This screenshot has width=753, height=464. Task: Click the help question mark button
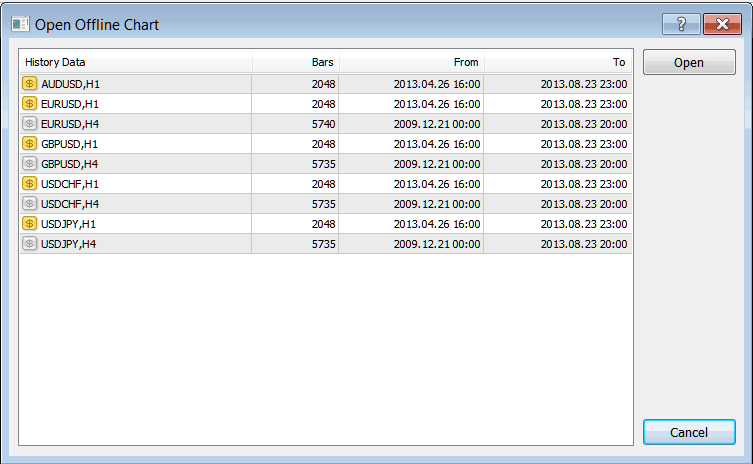tap(681, 24)
